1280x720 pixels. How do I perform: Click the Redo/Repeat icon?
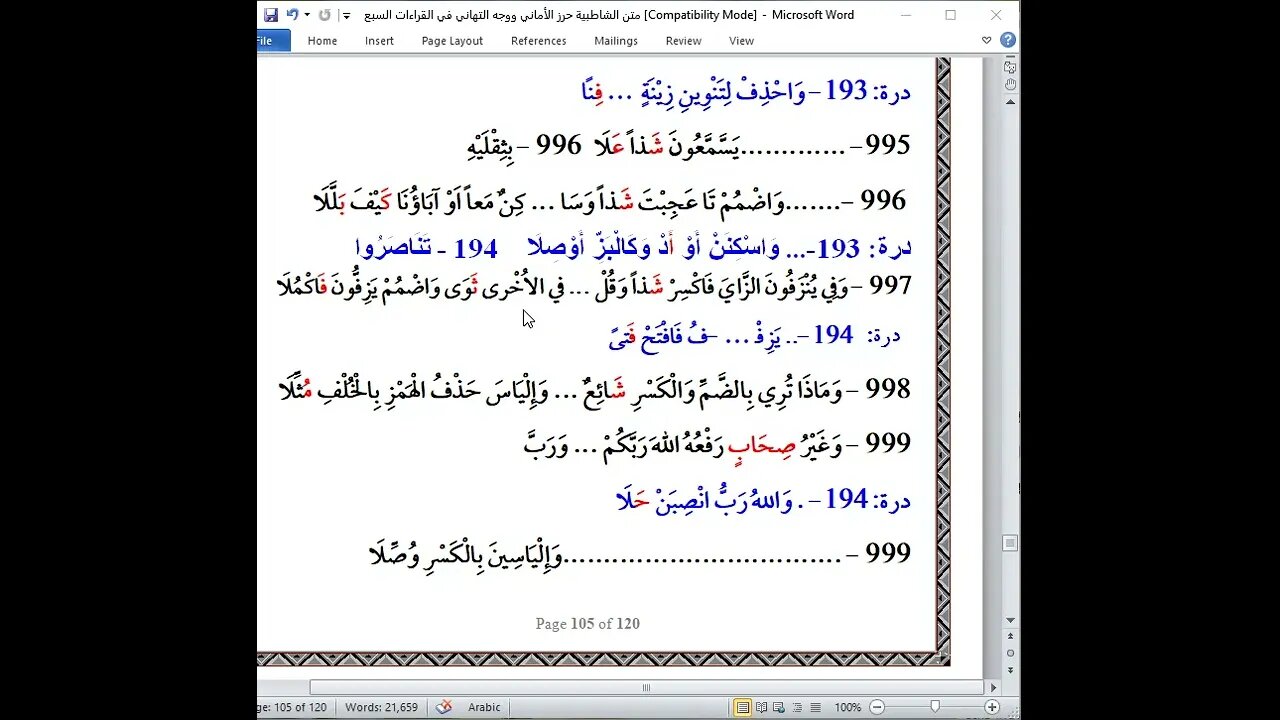(325, 15)
